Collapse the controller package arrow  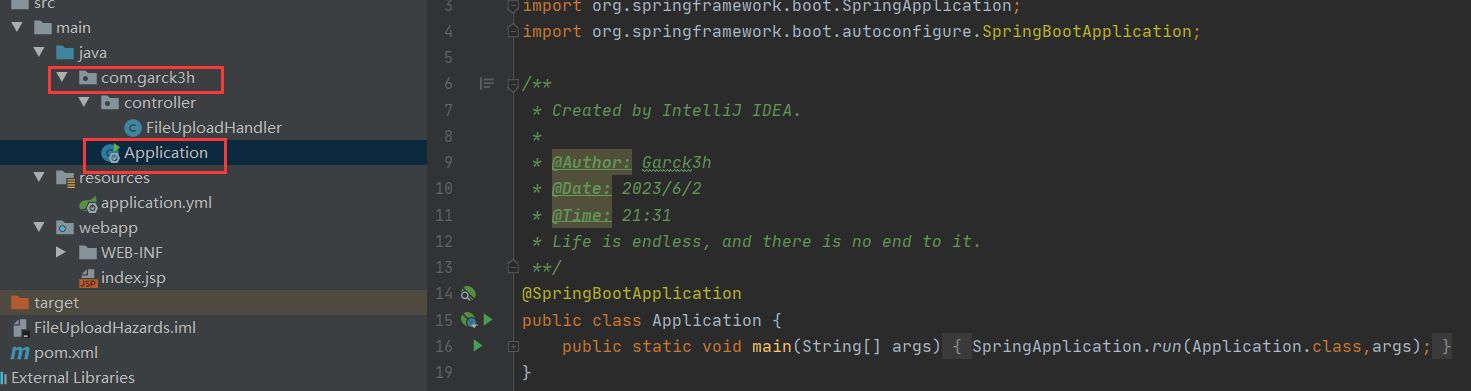point(84,103)
